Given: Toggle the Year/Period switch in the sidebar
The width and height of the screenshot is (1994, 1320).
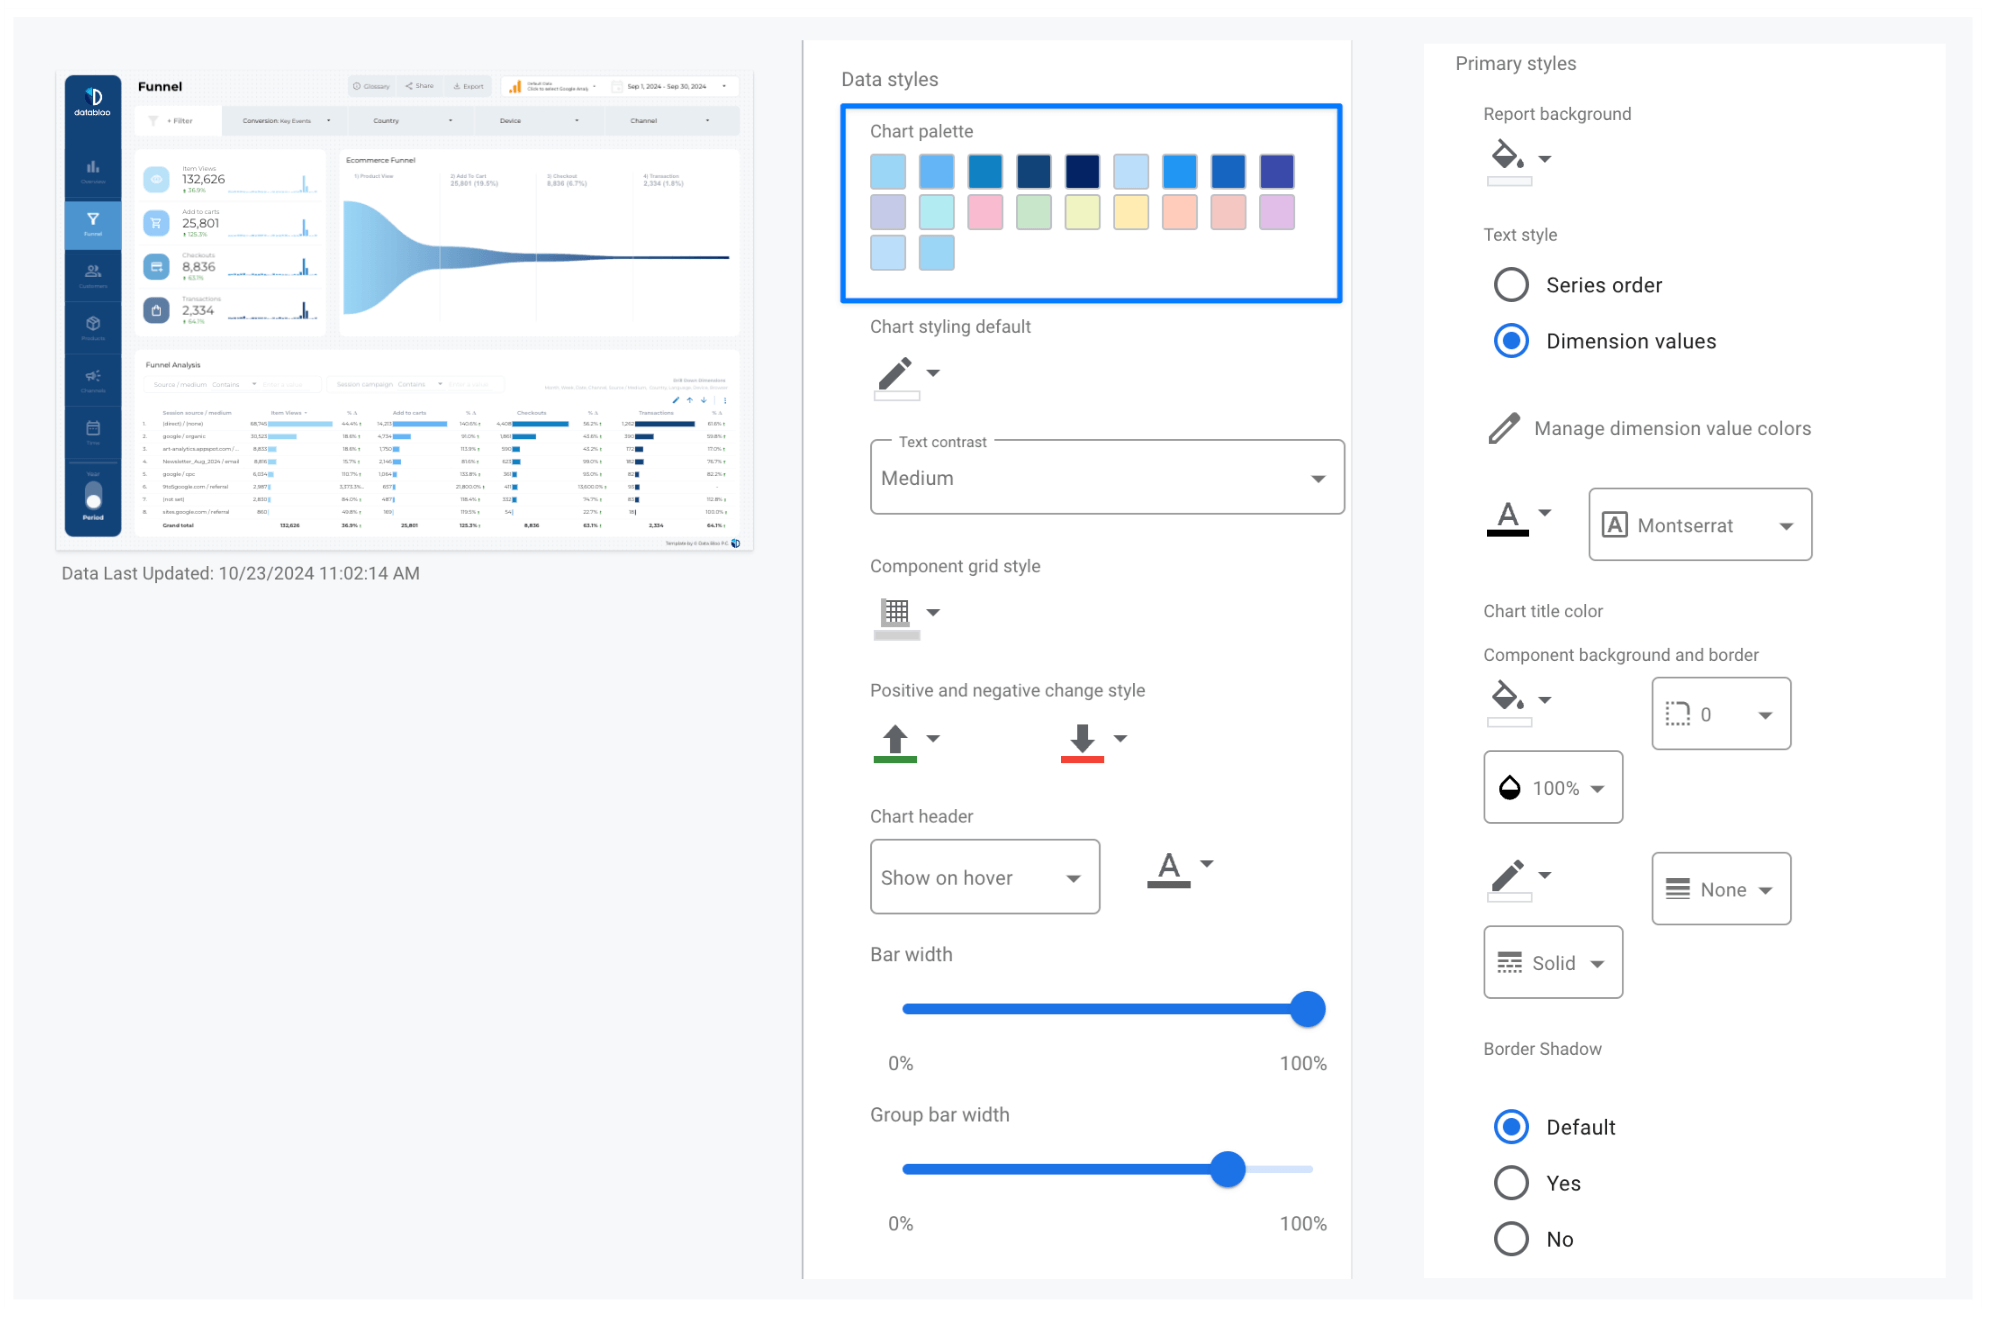Looking at the screenshot, I should [92, 493].
